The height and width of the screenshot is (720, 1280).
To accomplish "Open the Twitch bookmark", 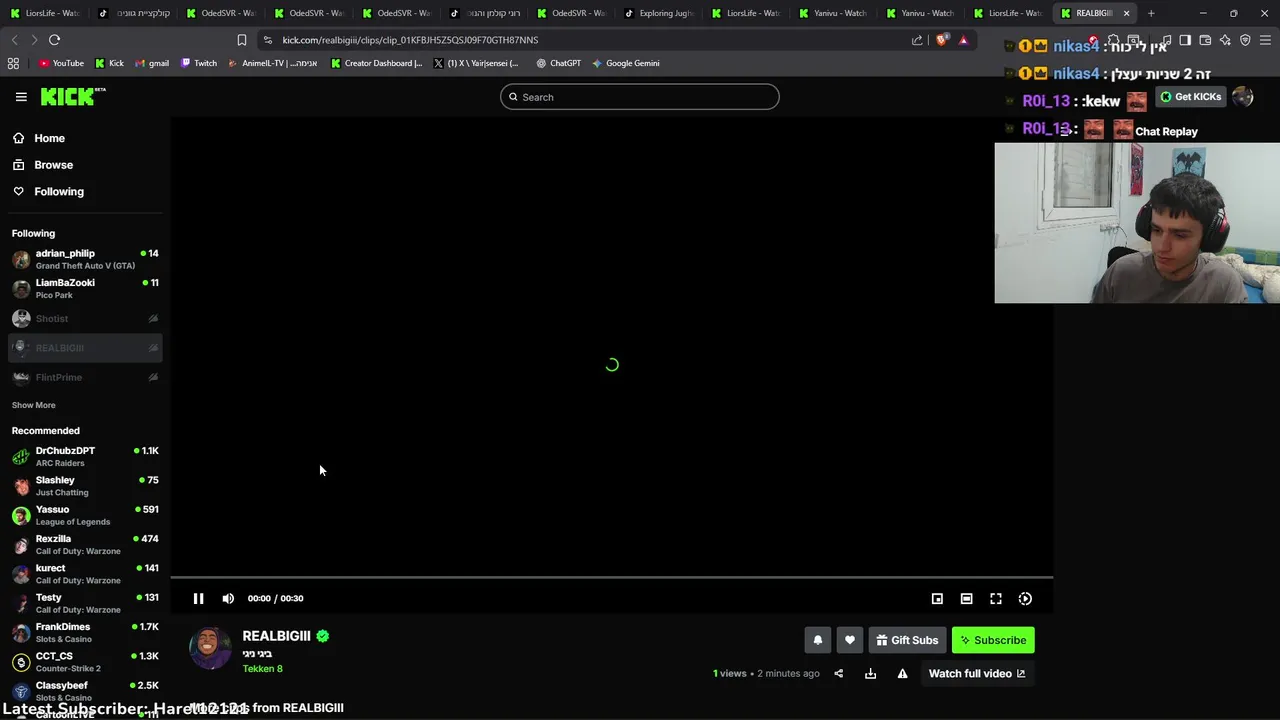I will click(x=199, y=63).
